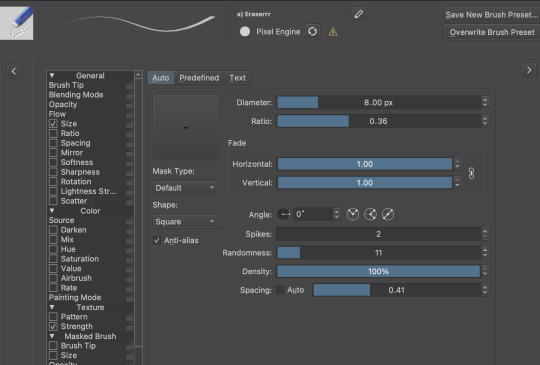Click the Save New Brush Preset button
Image resolution: width=540 pixels, height=365 pixels.
pyautogui.click(x=492, y=15)
